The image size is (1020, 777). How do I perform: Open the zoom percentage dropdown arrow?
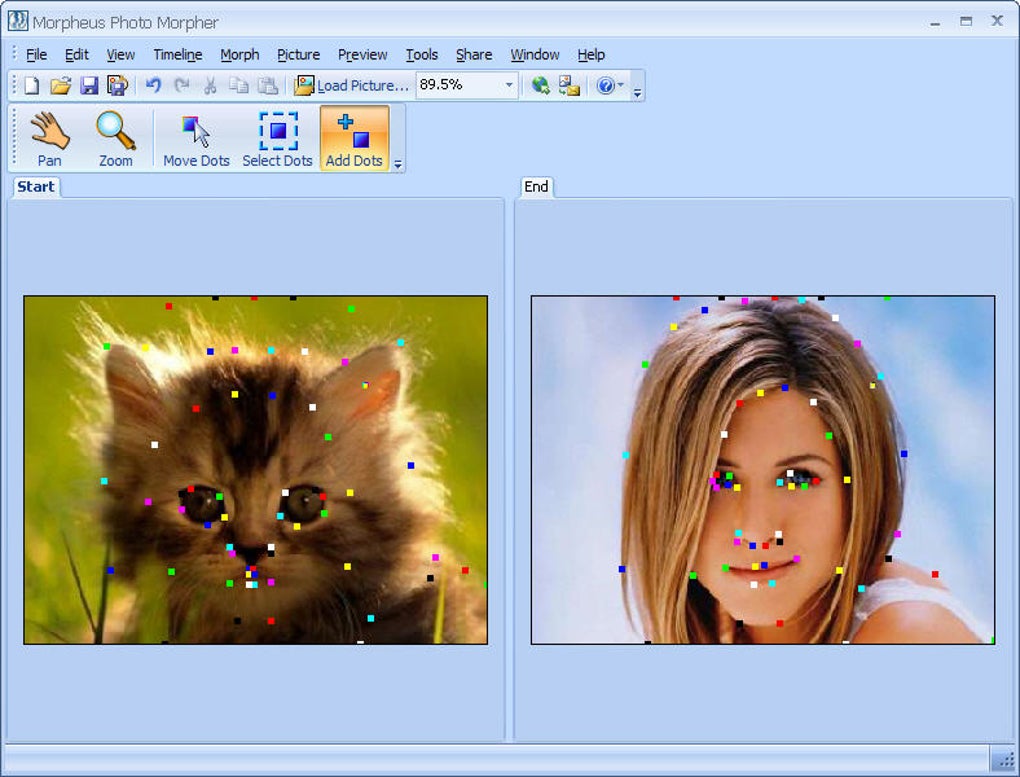(509, 85)
